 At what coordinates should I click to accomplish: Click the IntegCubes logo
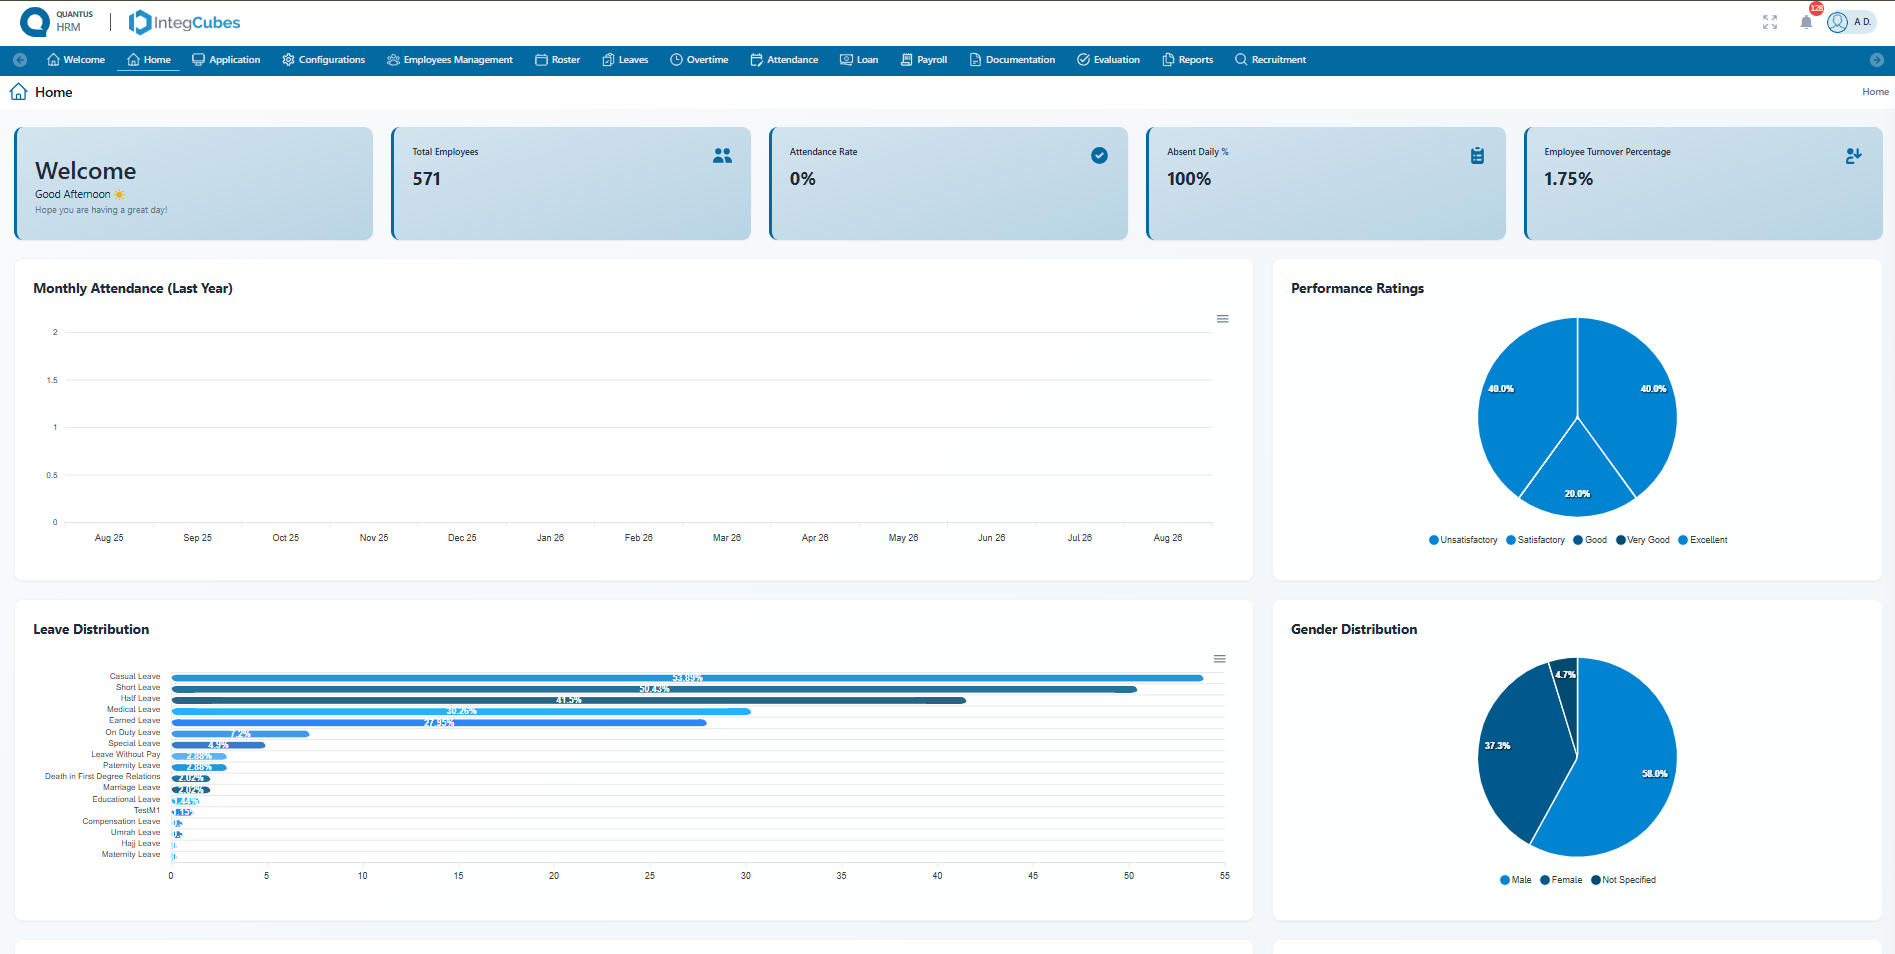(185, 22)
